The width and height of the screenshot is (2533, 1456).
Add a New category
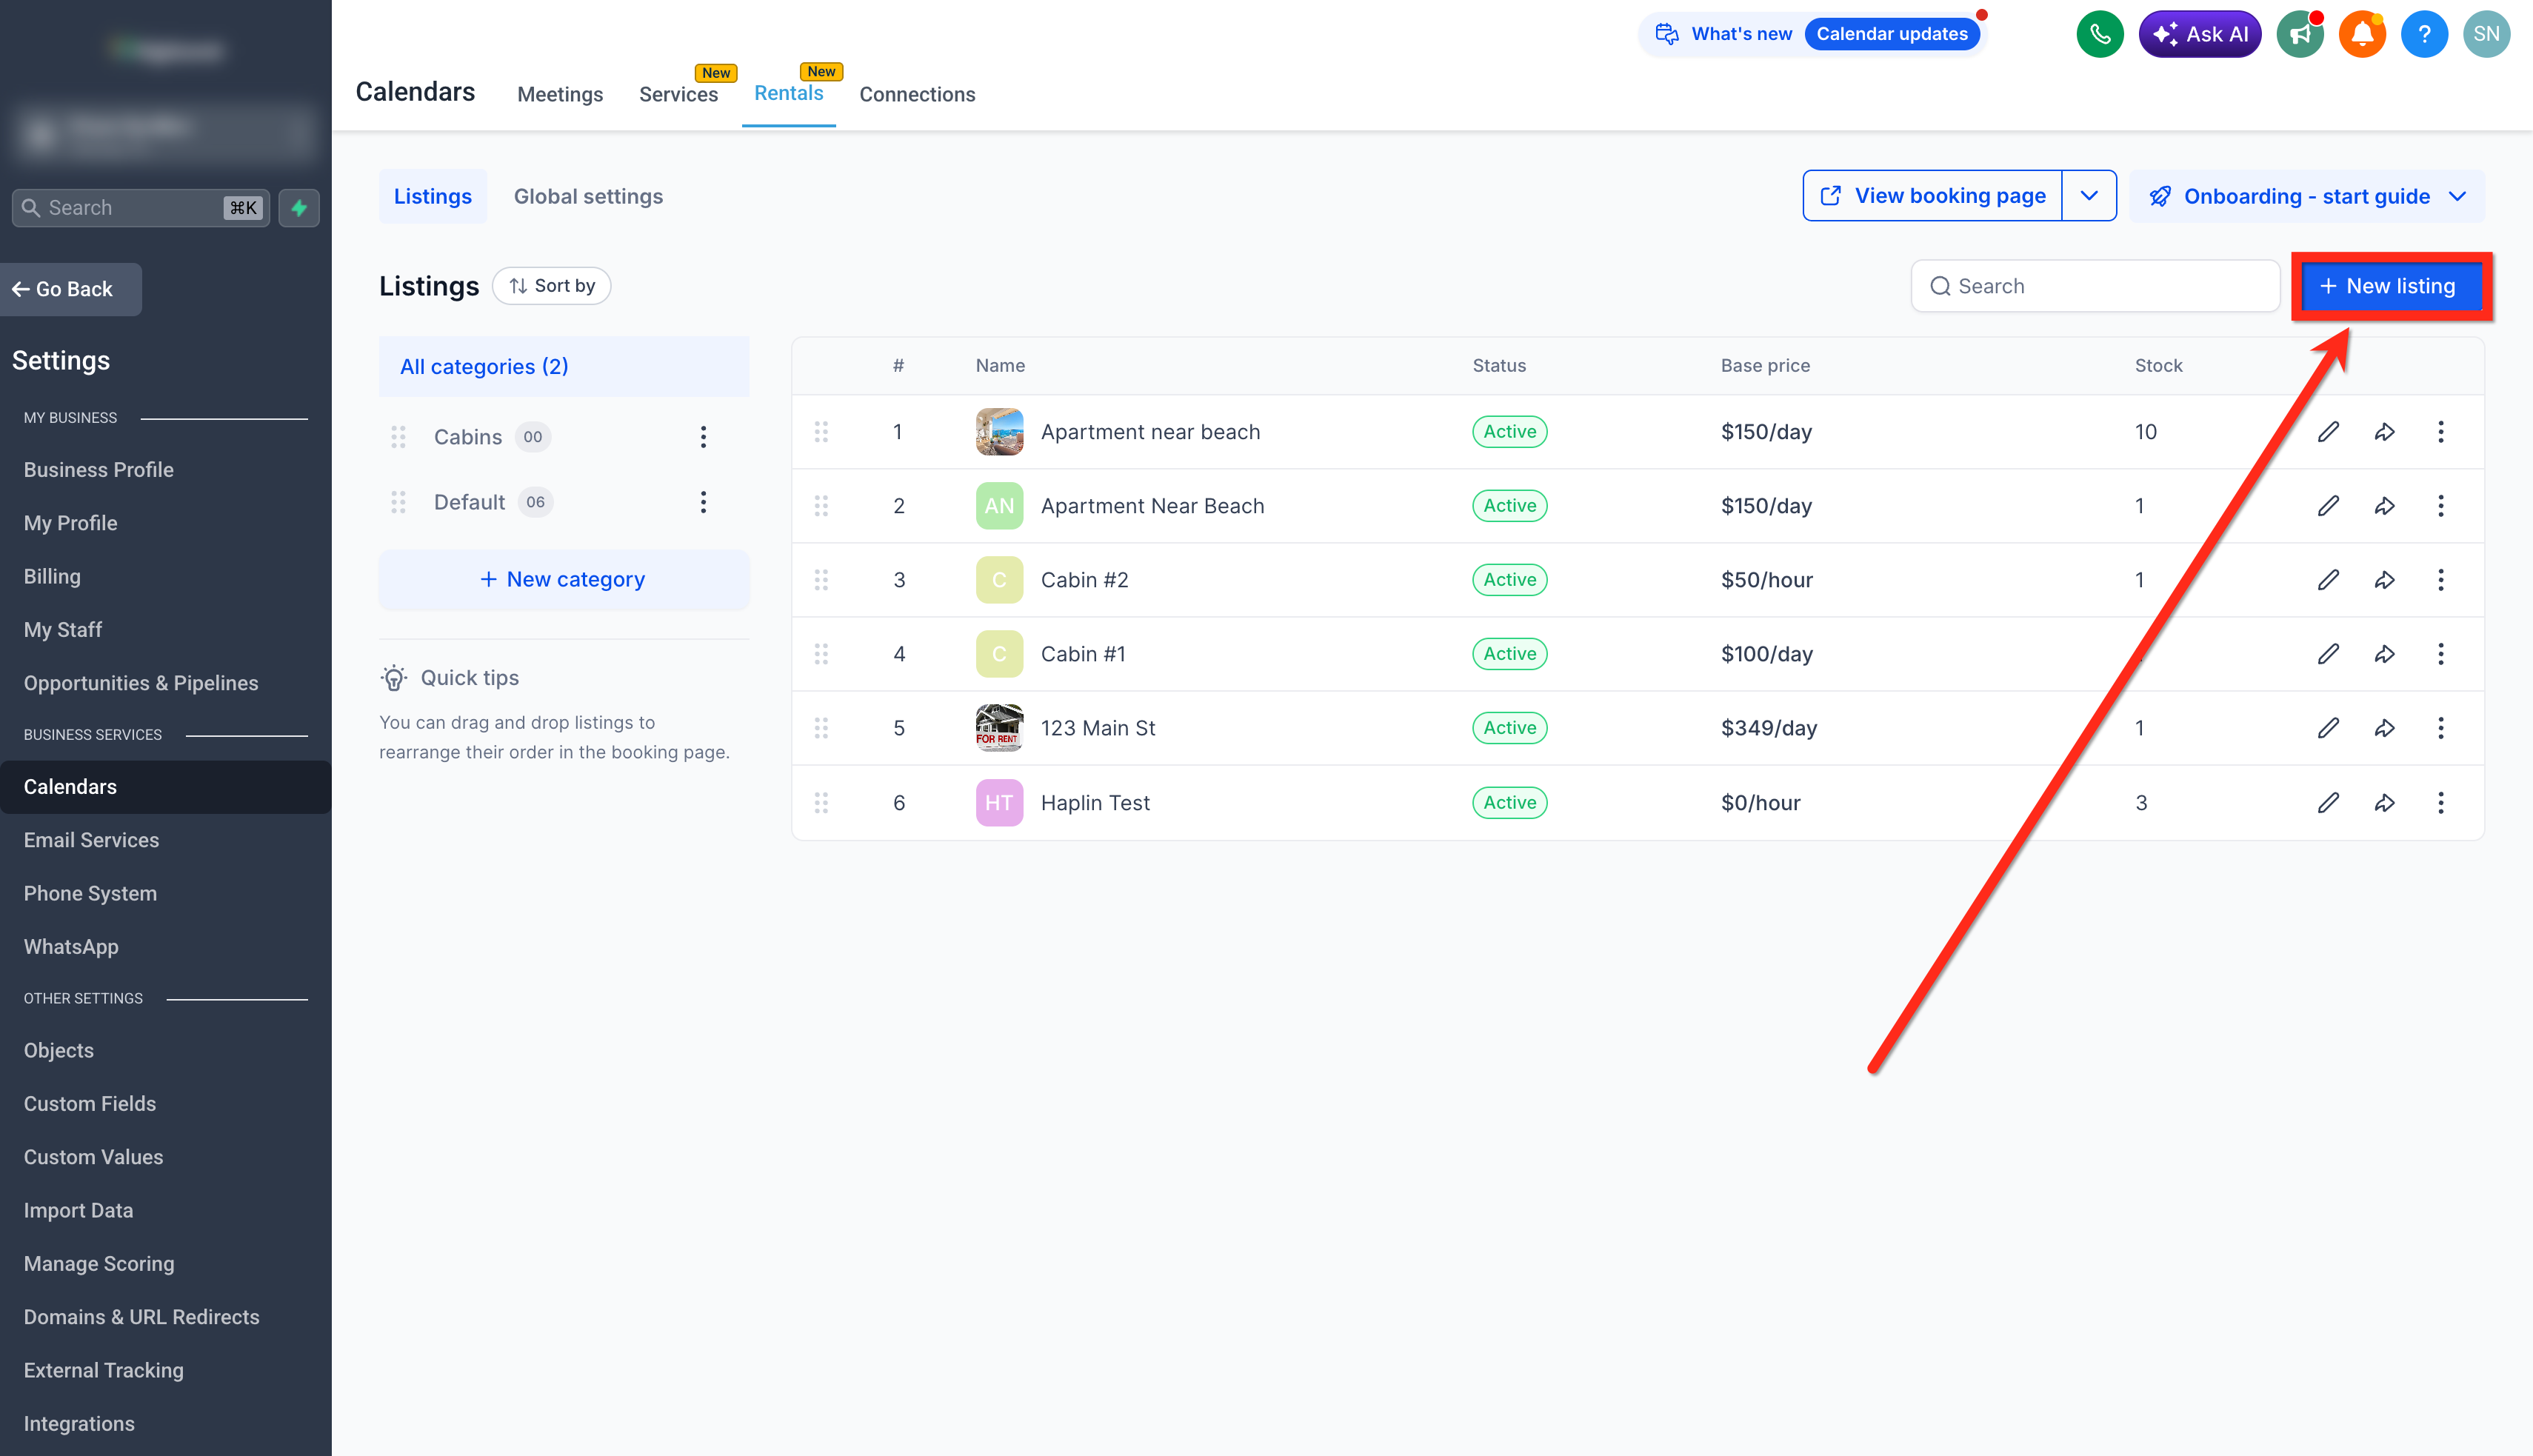pyautogui.click(x=563, y=580)
